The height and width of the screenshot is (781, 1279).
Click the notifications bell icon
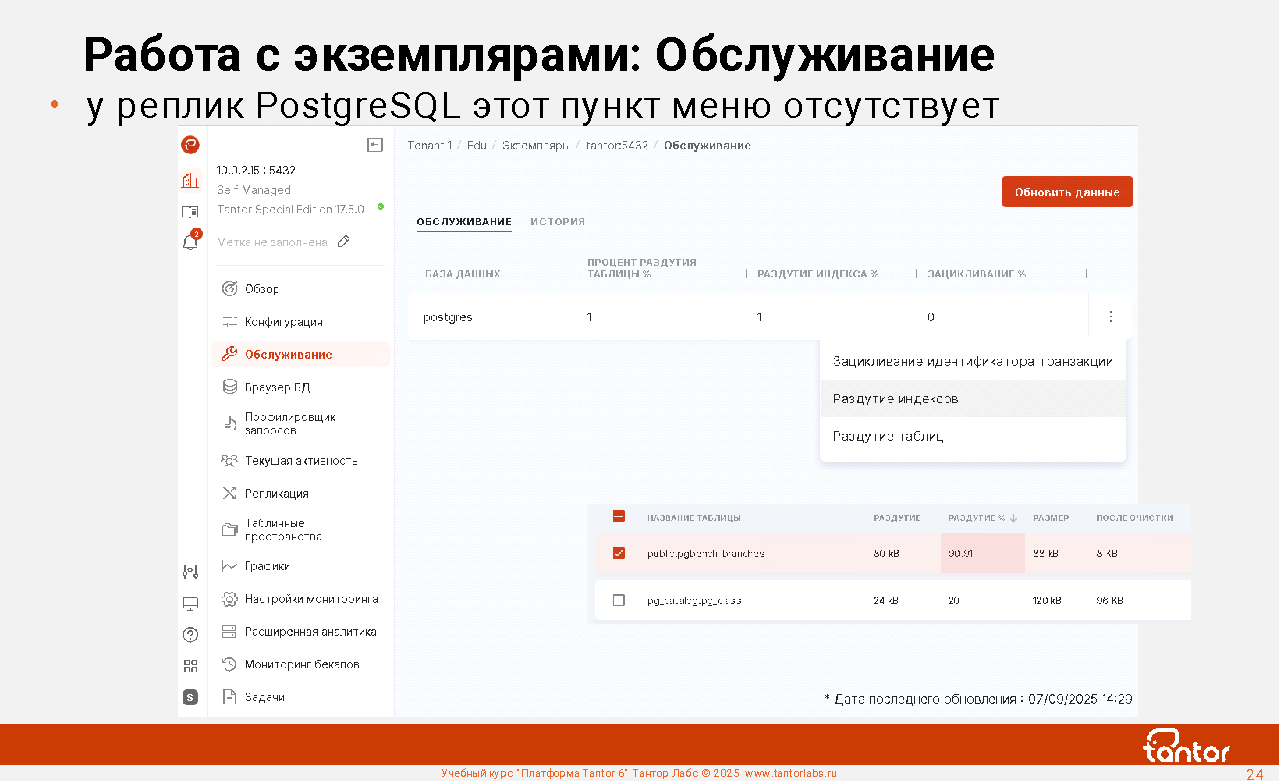click(190, 242)
